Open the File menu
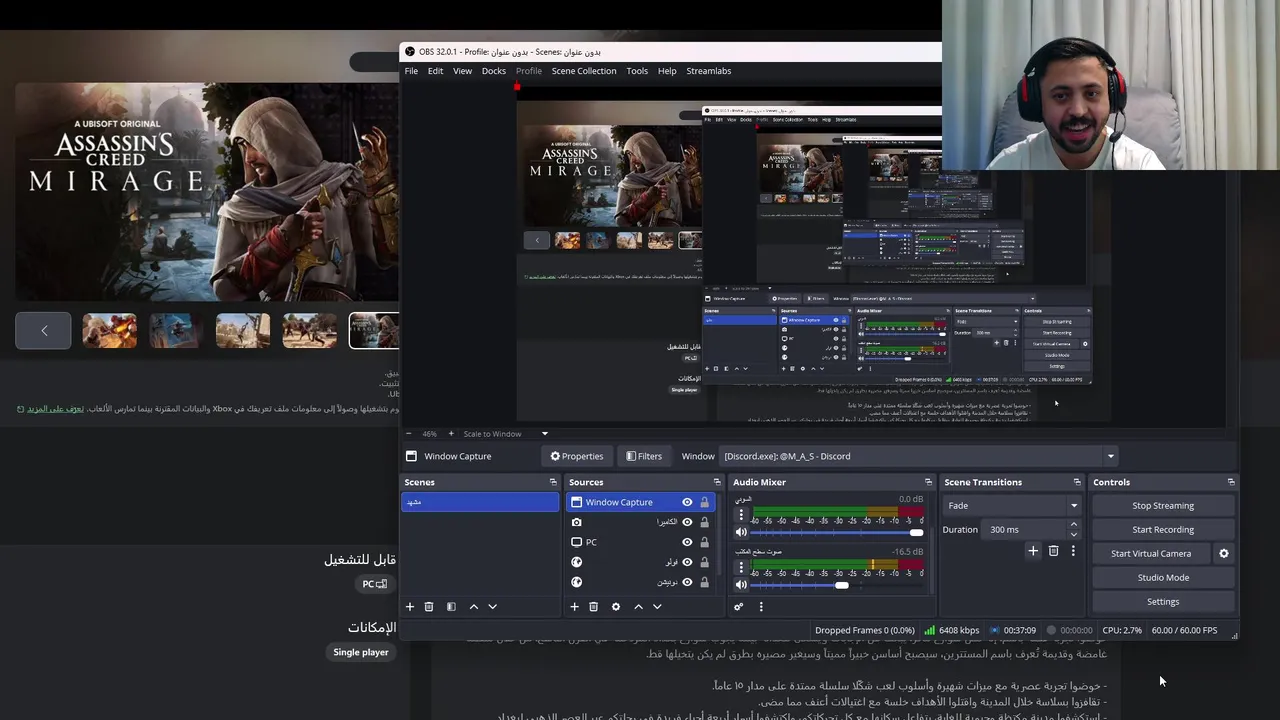Image resolution: width=1280 pixels, height=720 pixels. pos(411,71)
